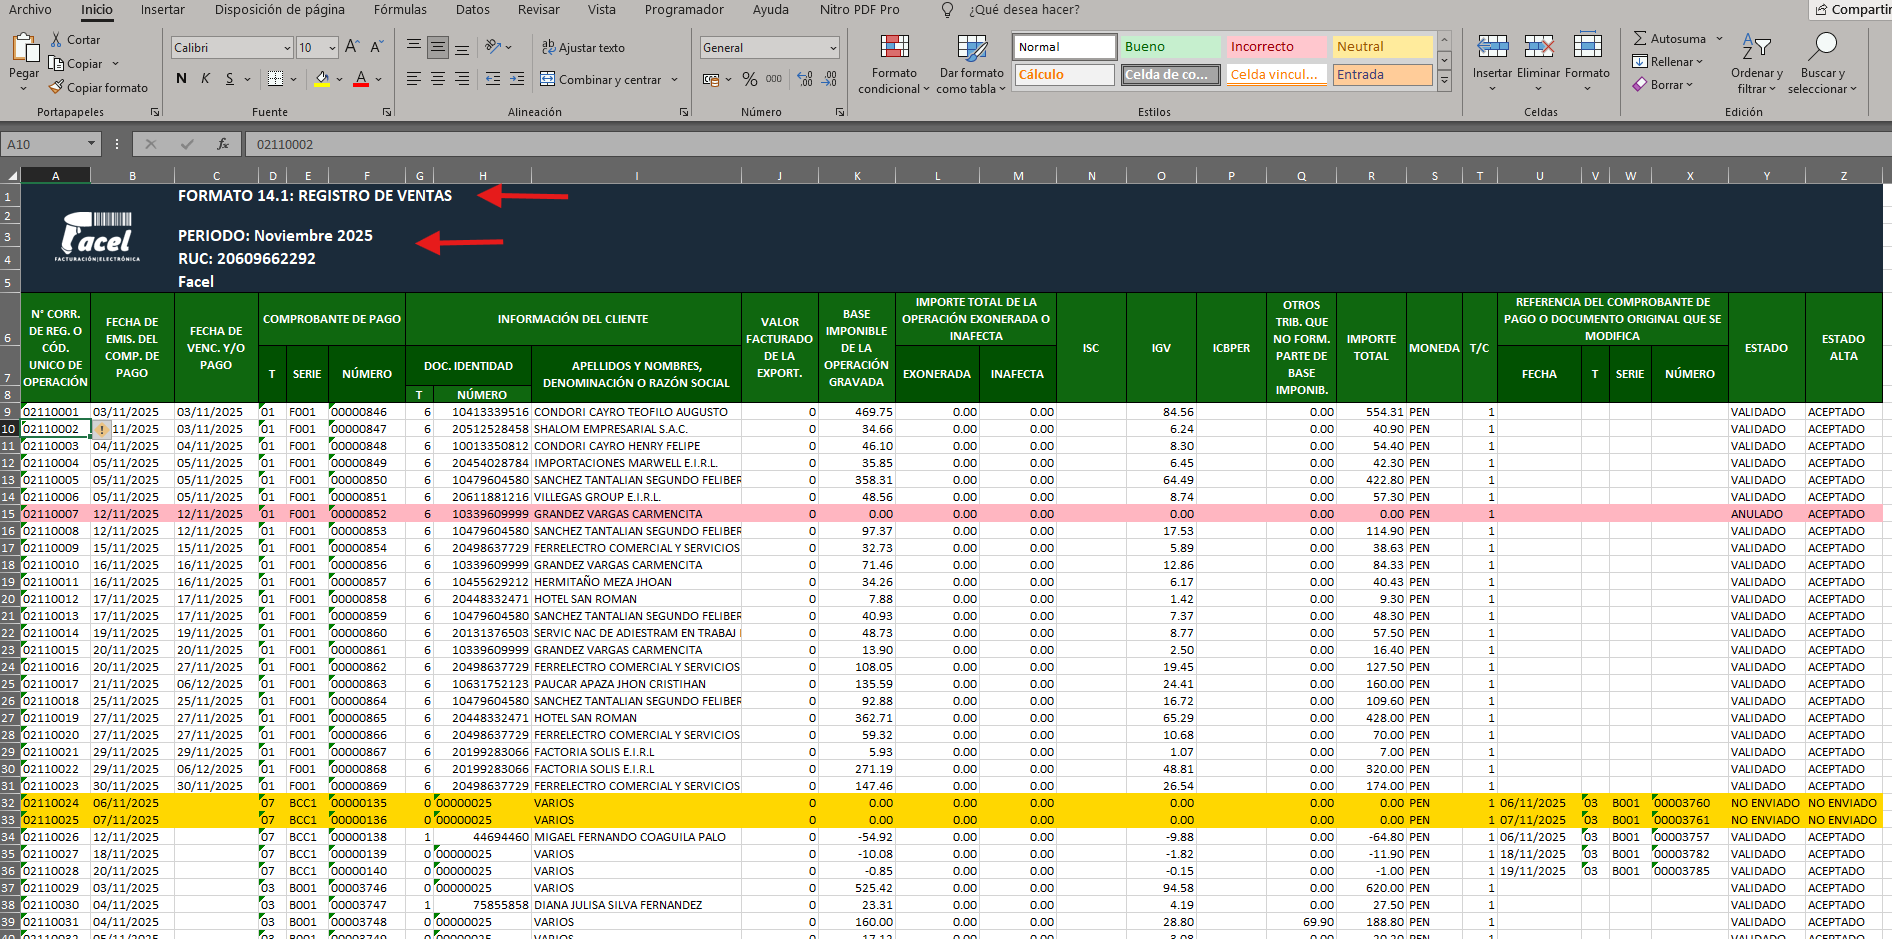Toggle bold formatting N button
The image size is (1892, 939).
pyautogui.click(x=181, y=79)
